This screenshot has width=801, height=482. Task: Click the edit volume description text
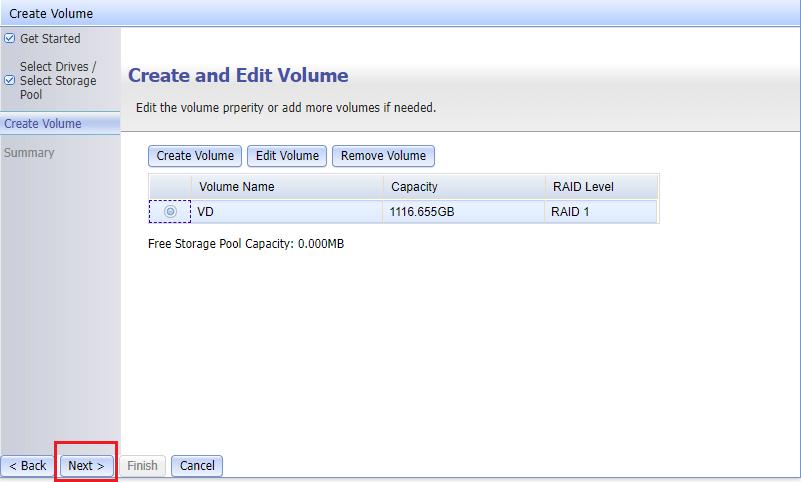(286, 108)
